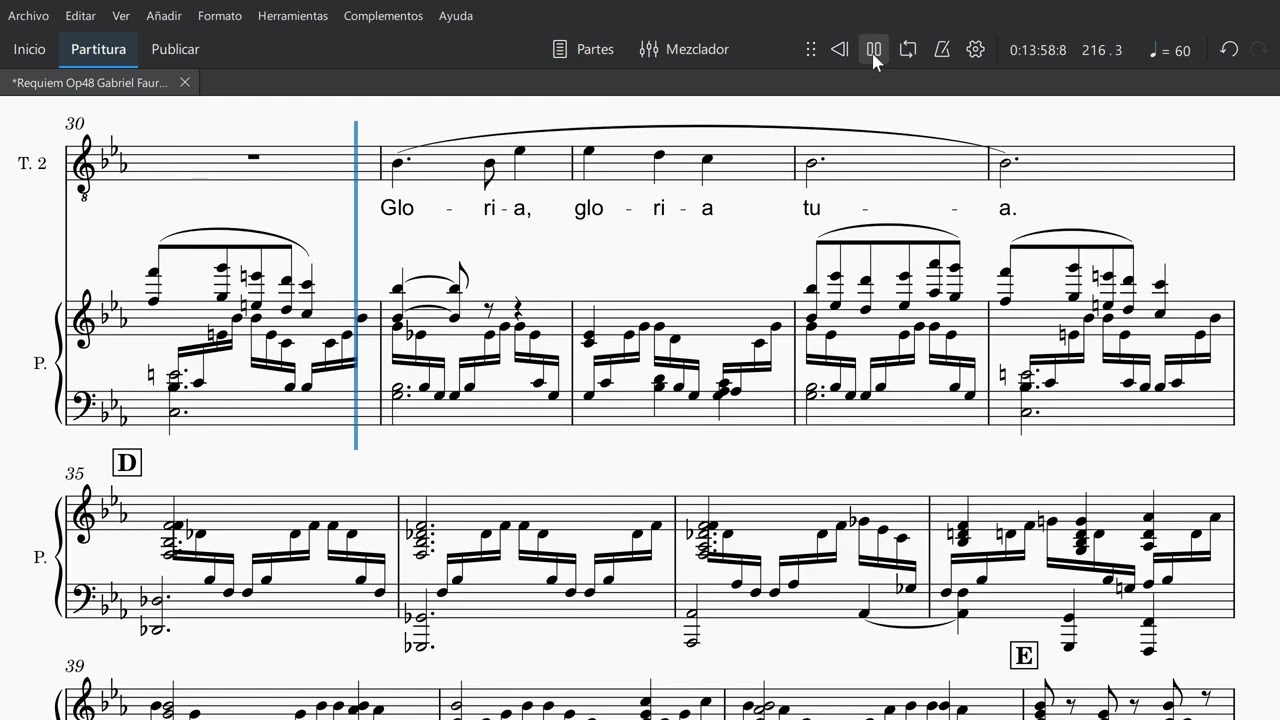The width and height of the screenshot is (1280, 720).
Task: Select measure number 30
Action: tap(75, 124)
